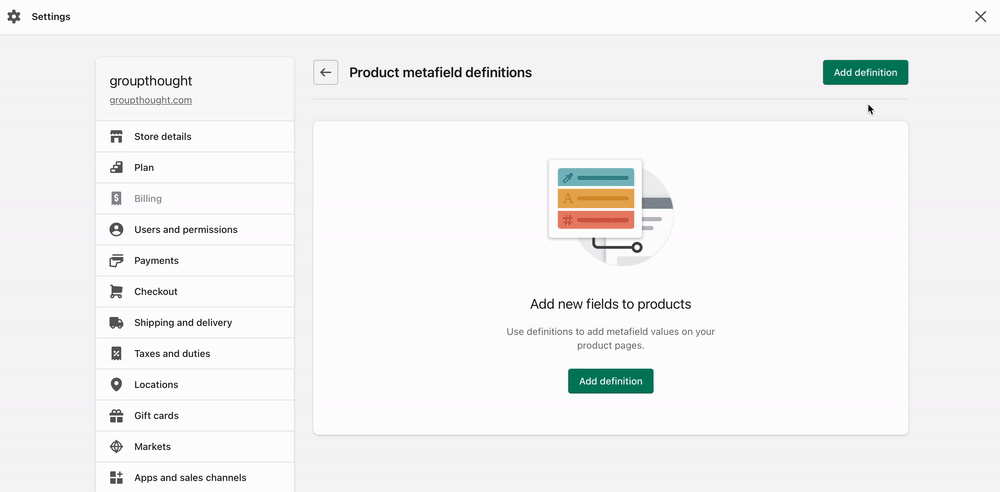The image size is (1000, 492).
Task: Select Checkout in the settings sidebar
Action: point(156,292)
